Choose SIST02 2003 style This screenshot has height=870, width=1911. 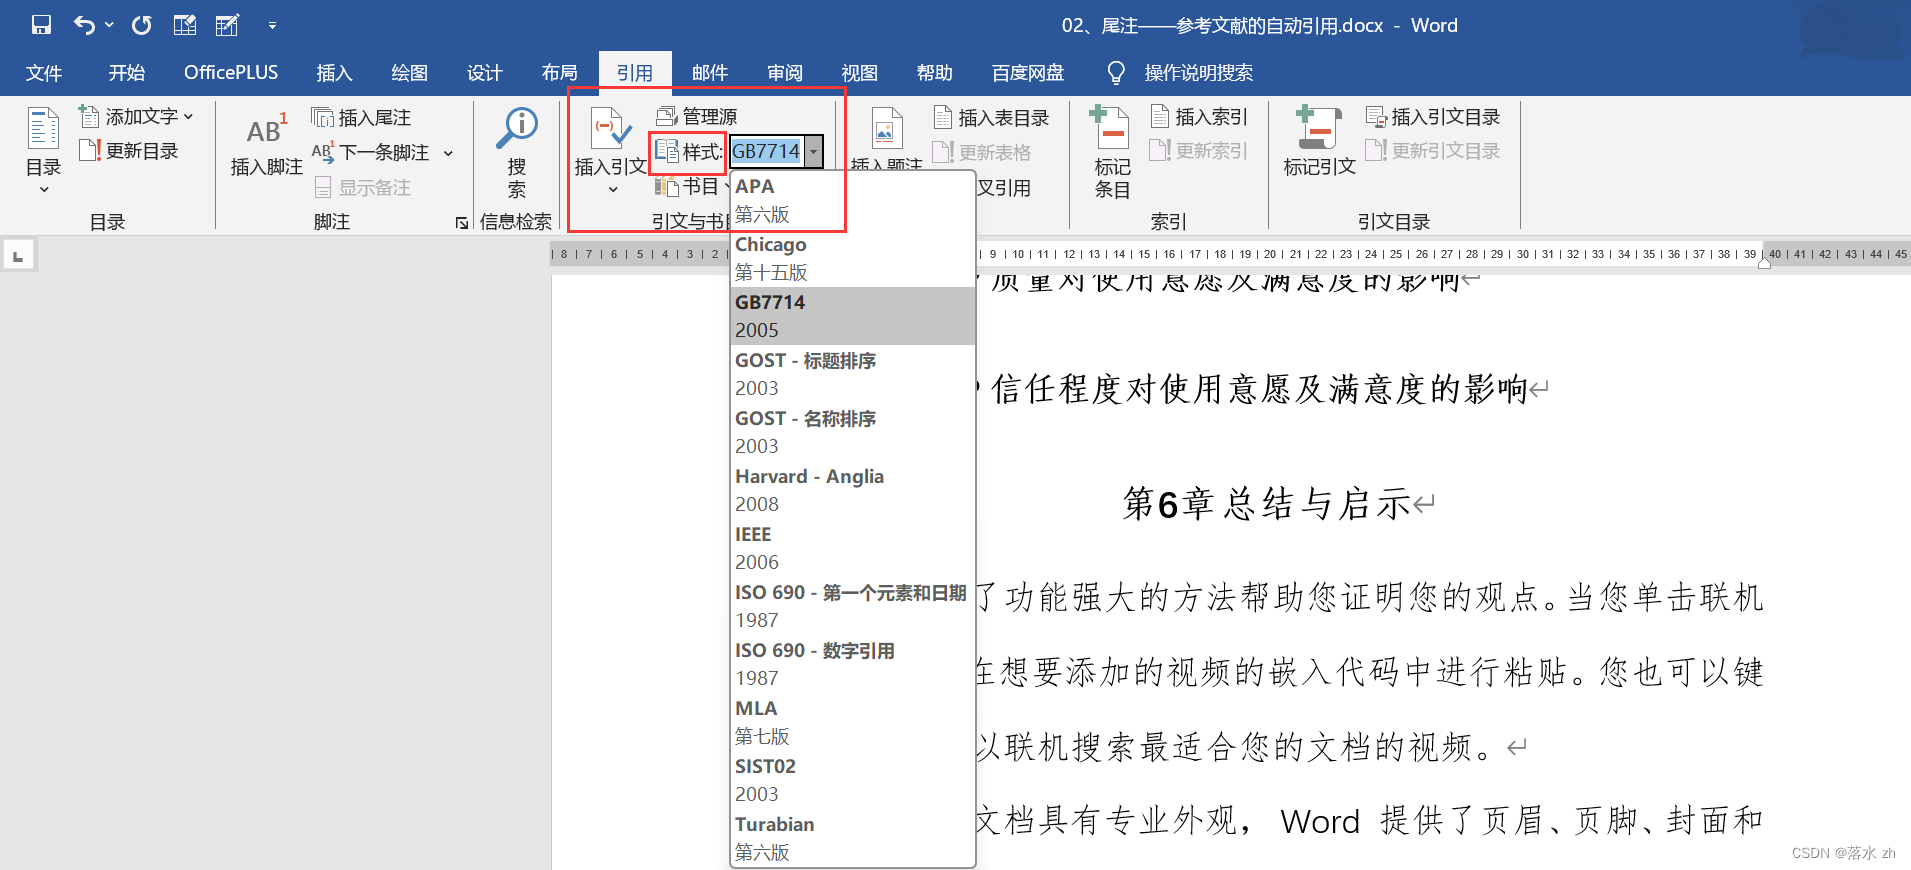(853, 780)
